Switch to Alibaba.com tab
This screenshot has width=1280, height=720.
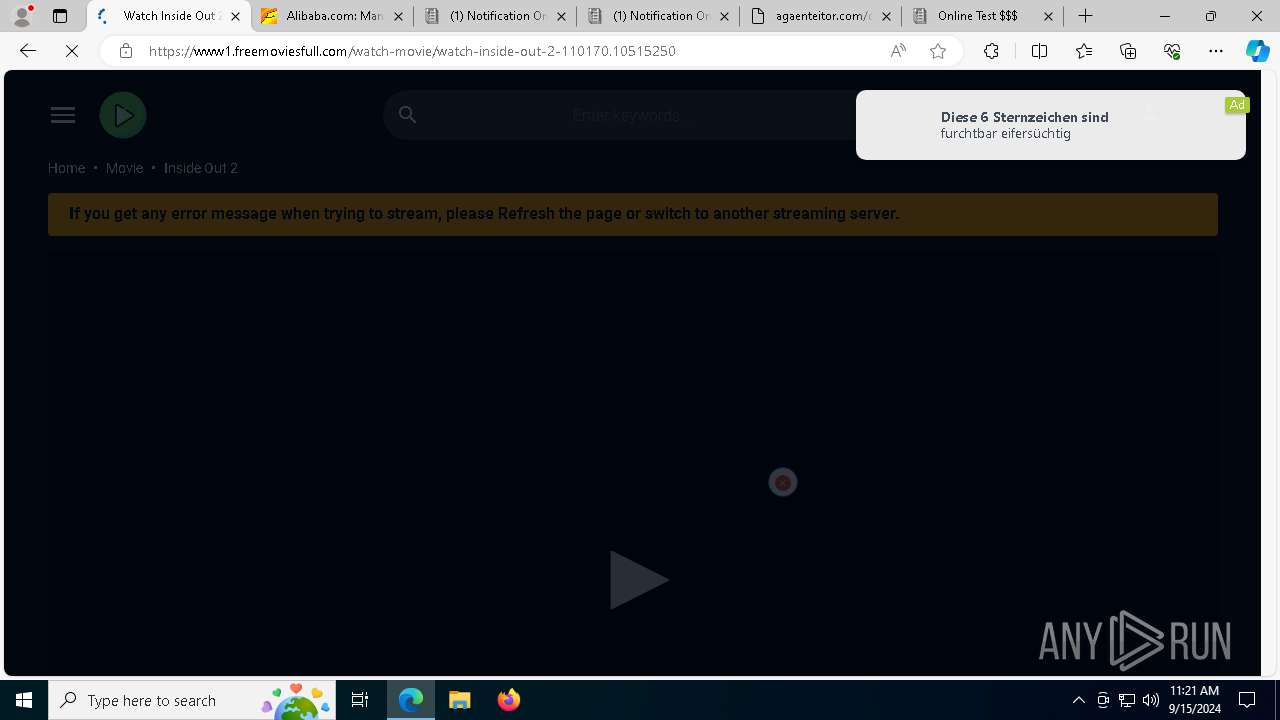[331, 16]
